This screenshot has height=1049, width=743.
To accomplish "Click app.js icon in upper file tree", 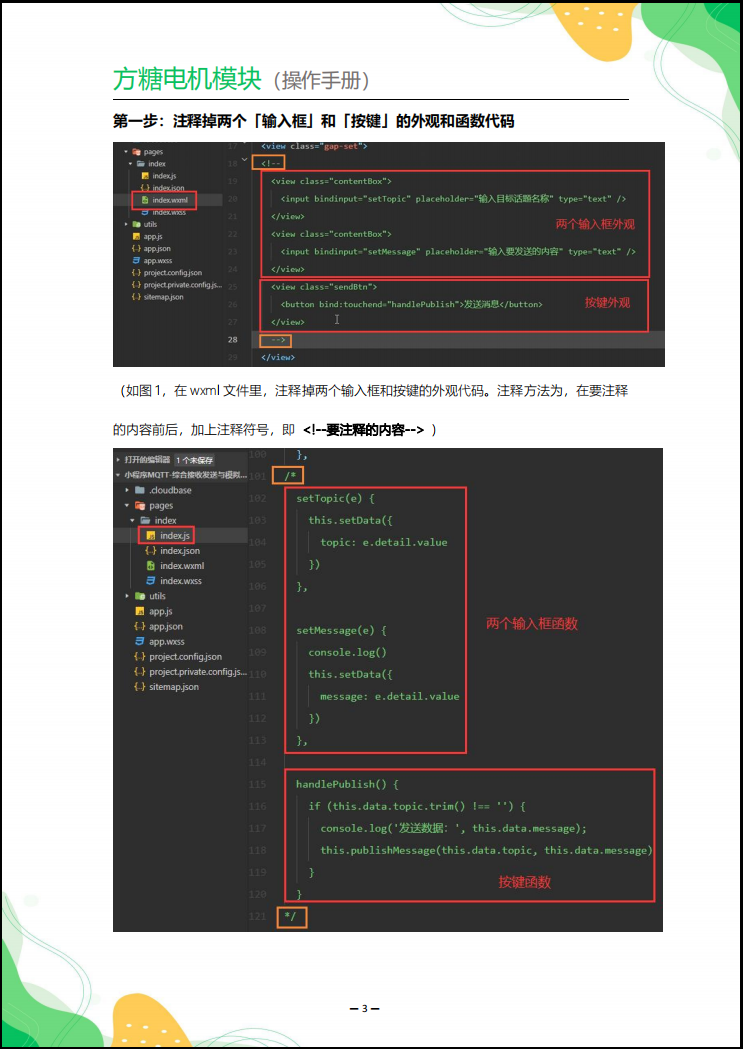I will pyautogui.click(x=136, y=236).
